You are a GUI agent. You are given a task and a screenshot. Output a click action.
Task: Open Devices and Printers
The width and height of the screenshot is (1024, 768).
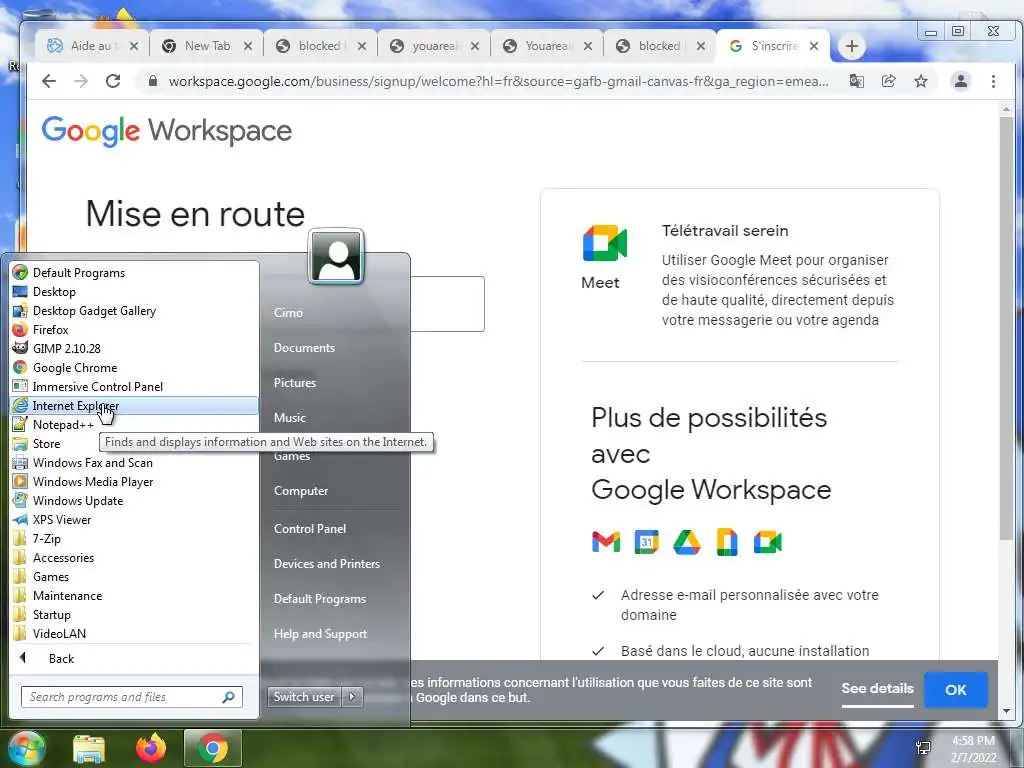(327, 564)
